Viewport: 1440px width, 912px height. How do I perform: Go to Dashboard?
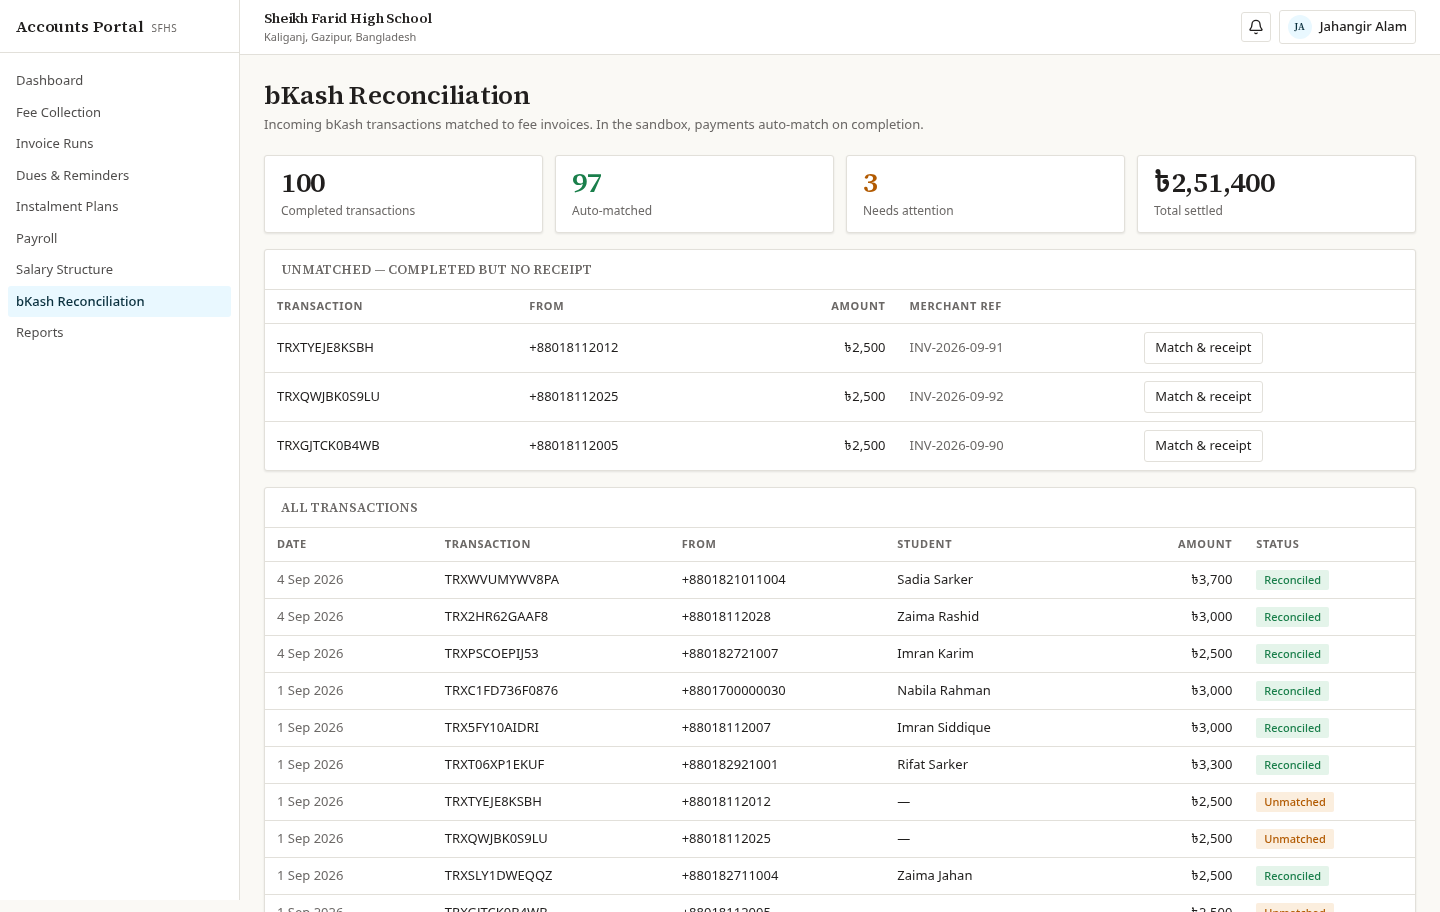point(119,81)
